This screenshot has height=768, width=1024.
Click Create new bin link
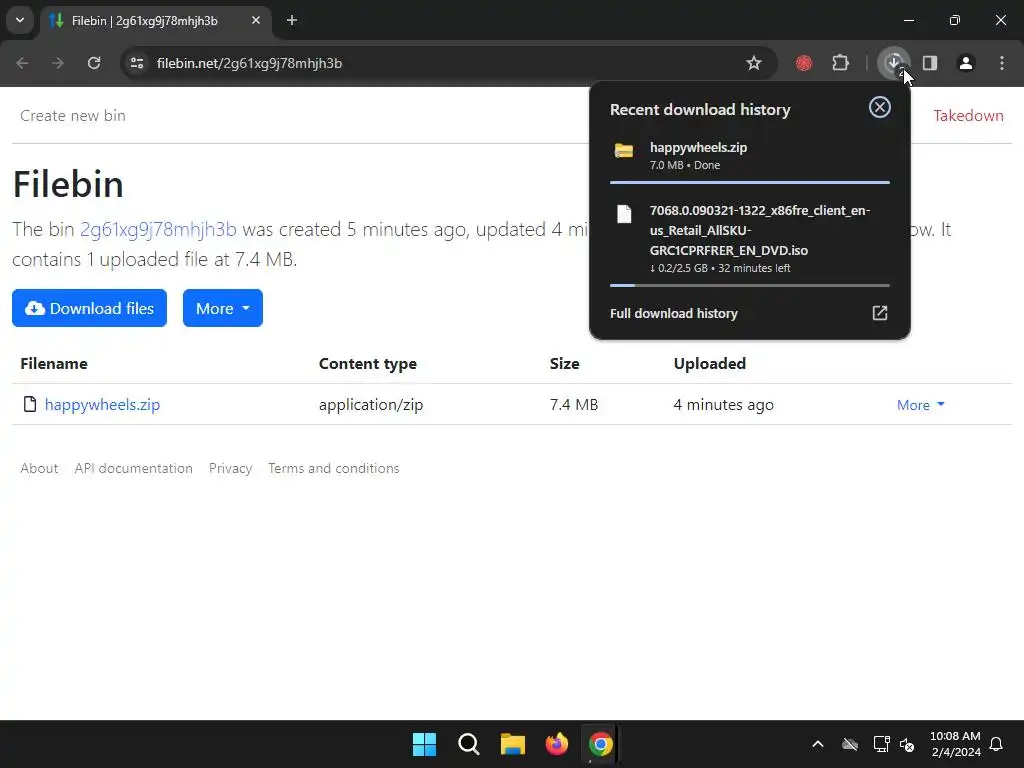click(x=72, y=116)
